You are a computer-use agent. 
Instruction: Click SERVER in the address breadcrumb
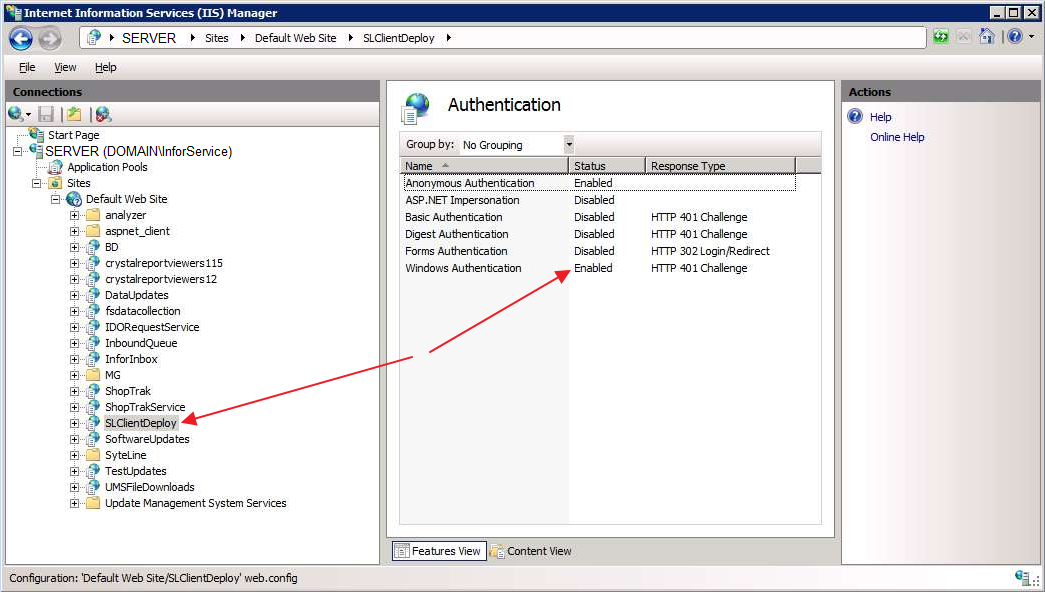click(x=149, y=38)
